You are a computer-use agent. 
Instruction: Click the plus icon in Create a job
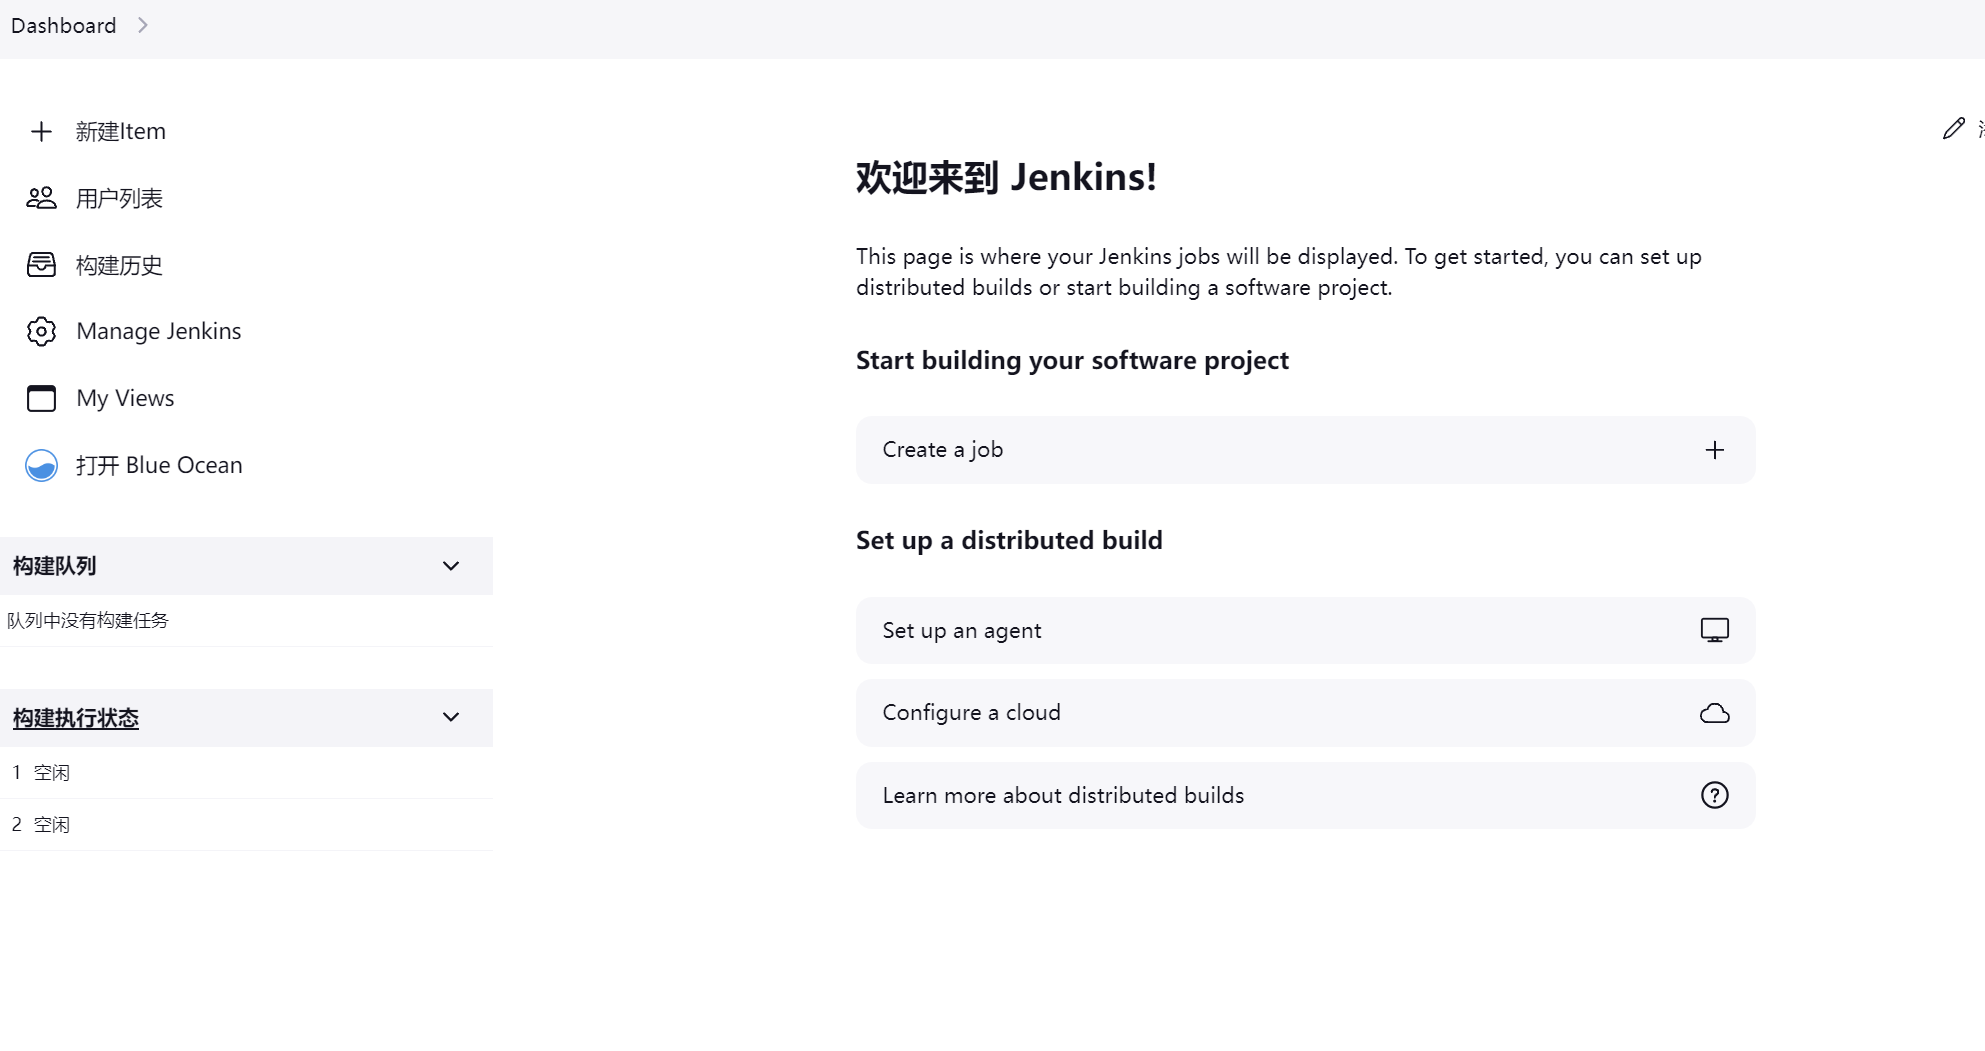click(1714, 450)
